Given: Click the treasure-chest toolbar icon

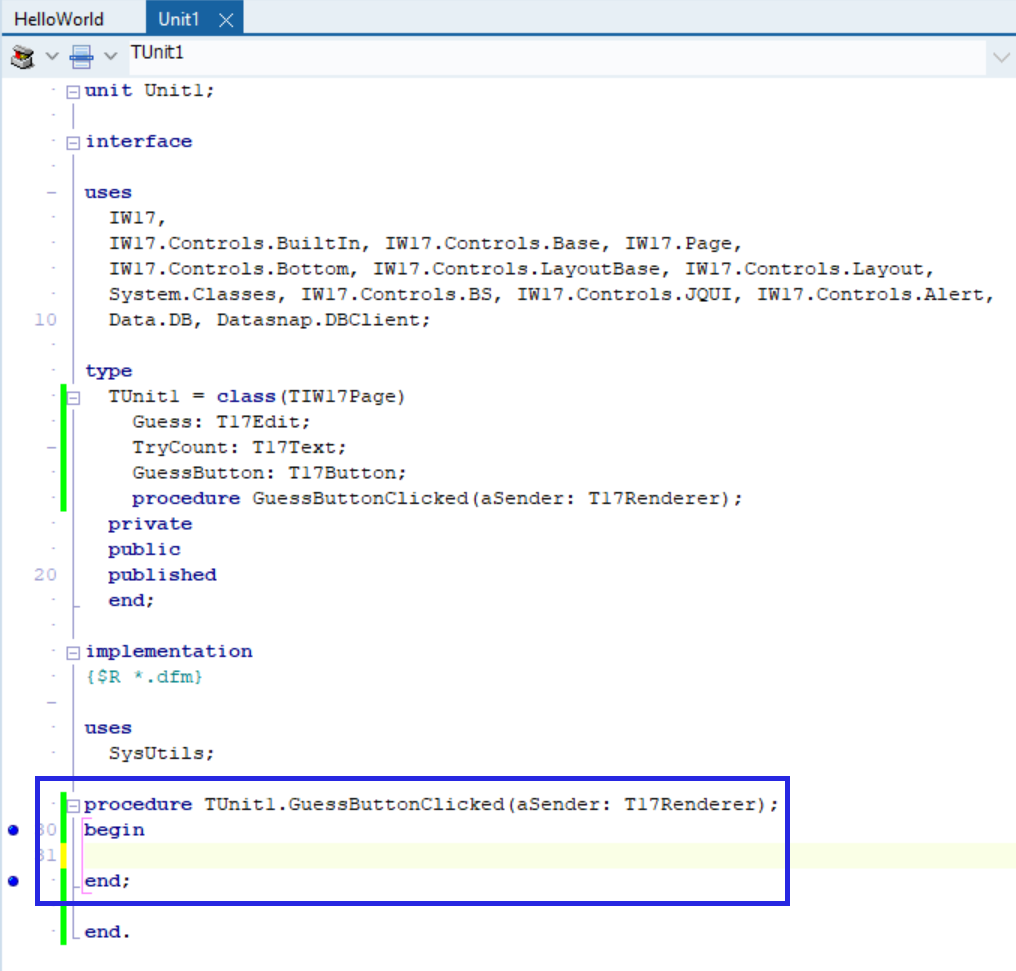Looking at the screenshot, I should point(22,56).
